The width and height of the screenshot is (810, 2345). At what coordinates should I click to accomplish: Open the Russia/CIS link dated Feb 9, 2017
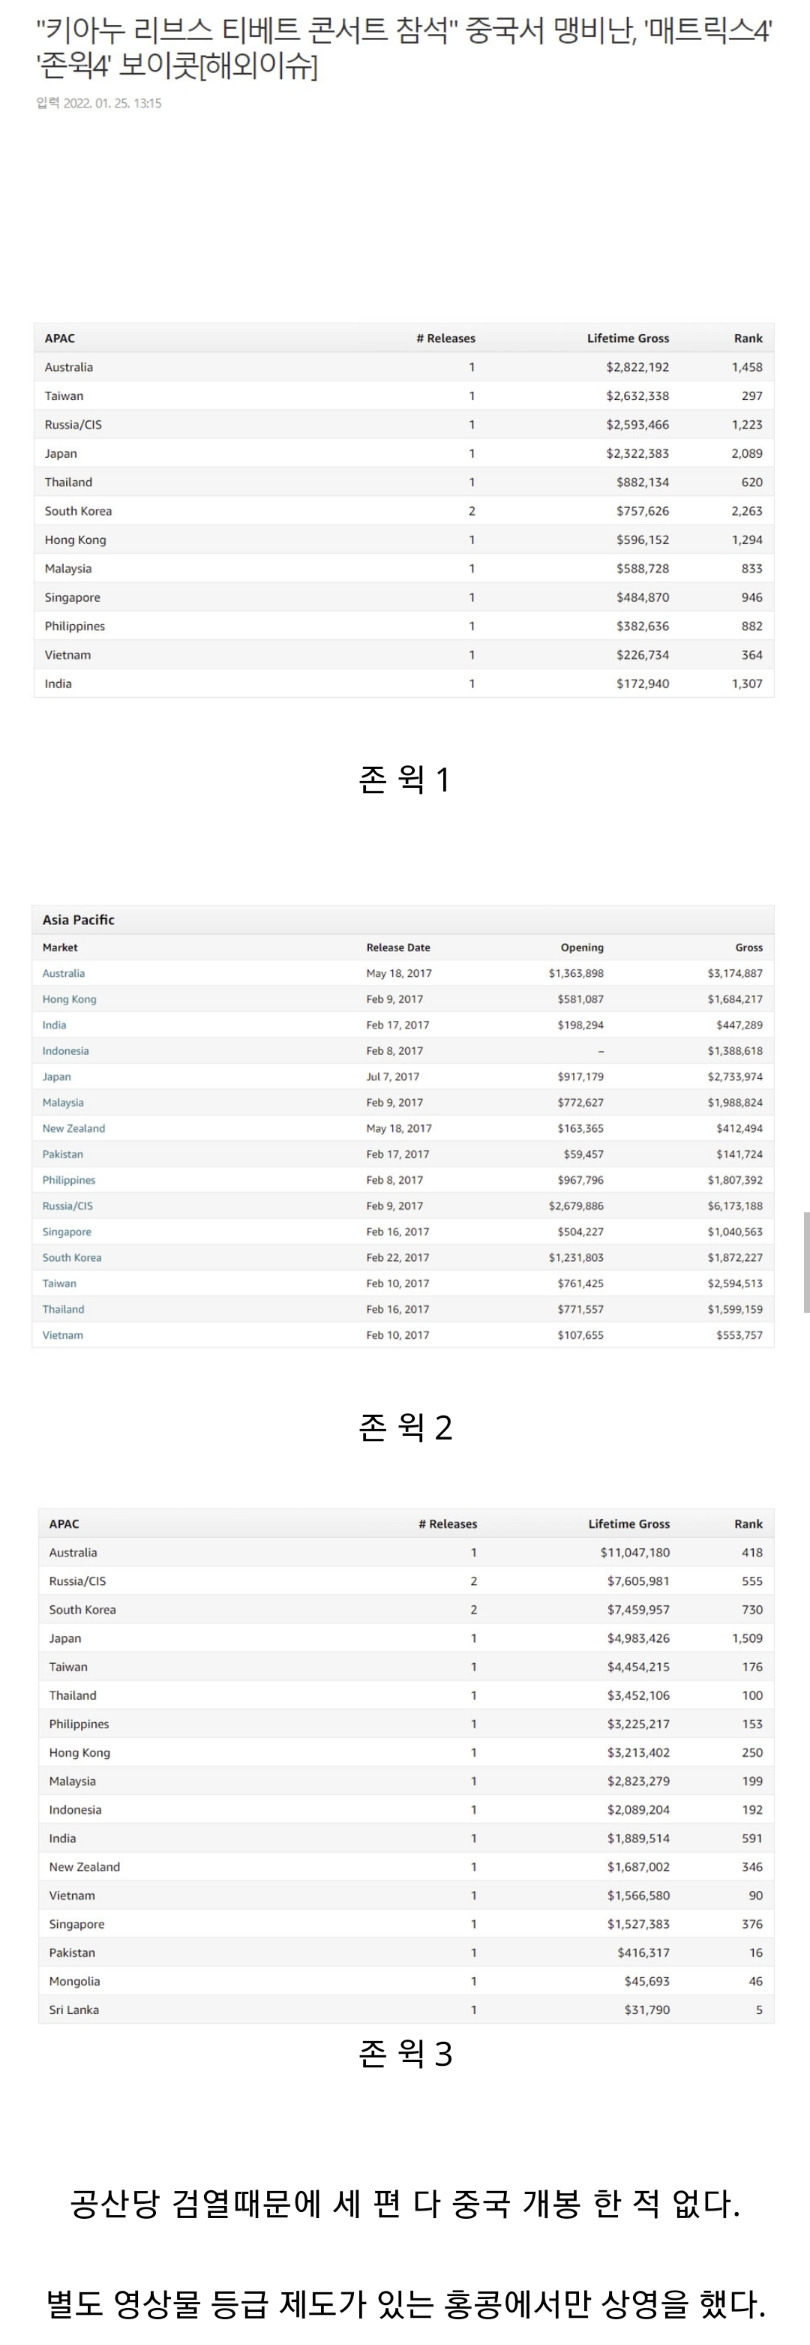pyautogui.click(x=67, y=1206)
